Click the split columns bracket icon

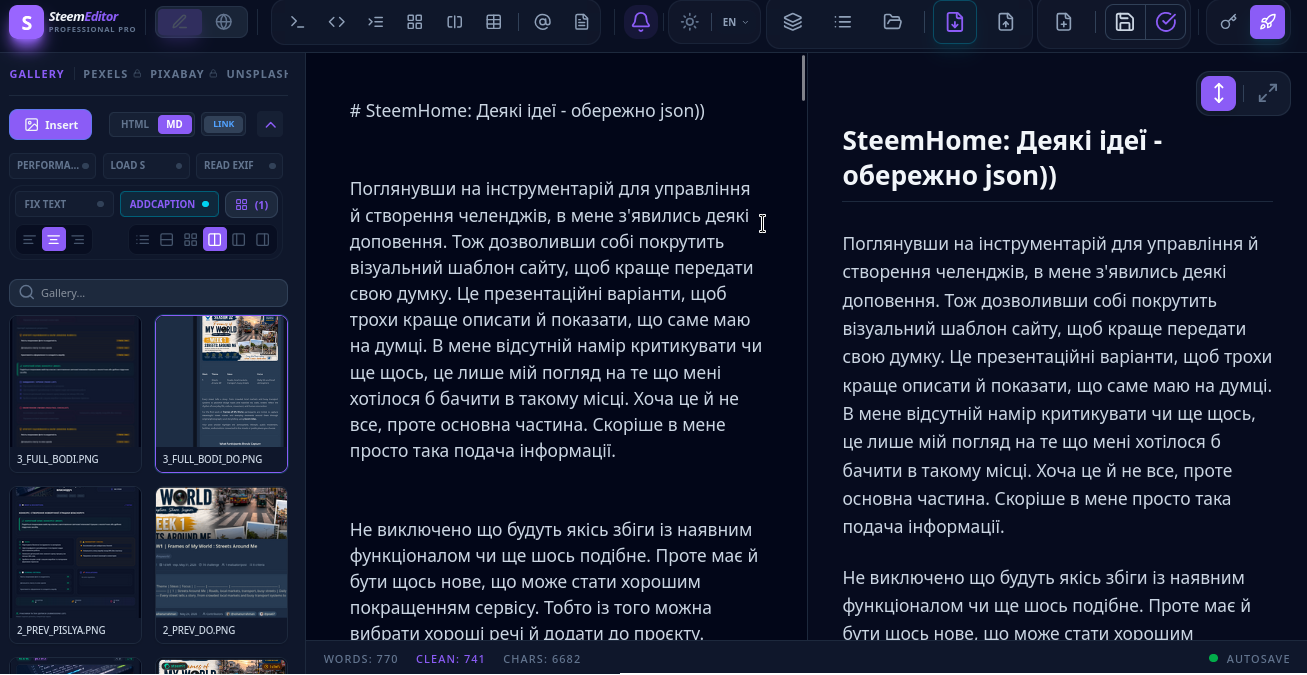pyautogui.click(x=454, y=22)
